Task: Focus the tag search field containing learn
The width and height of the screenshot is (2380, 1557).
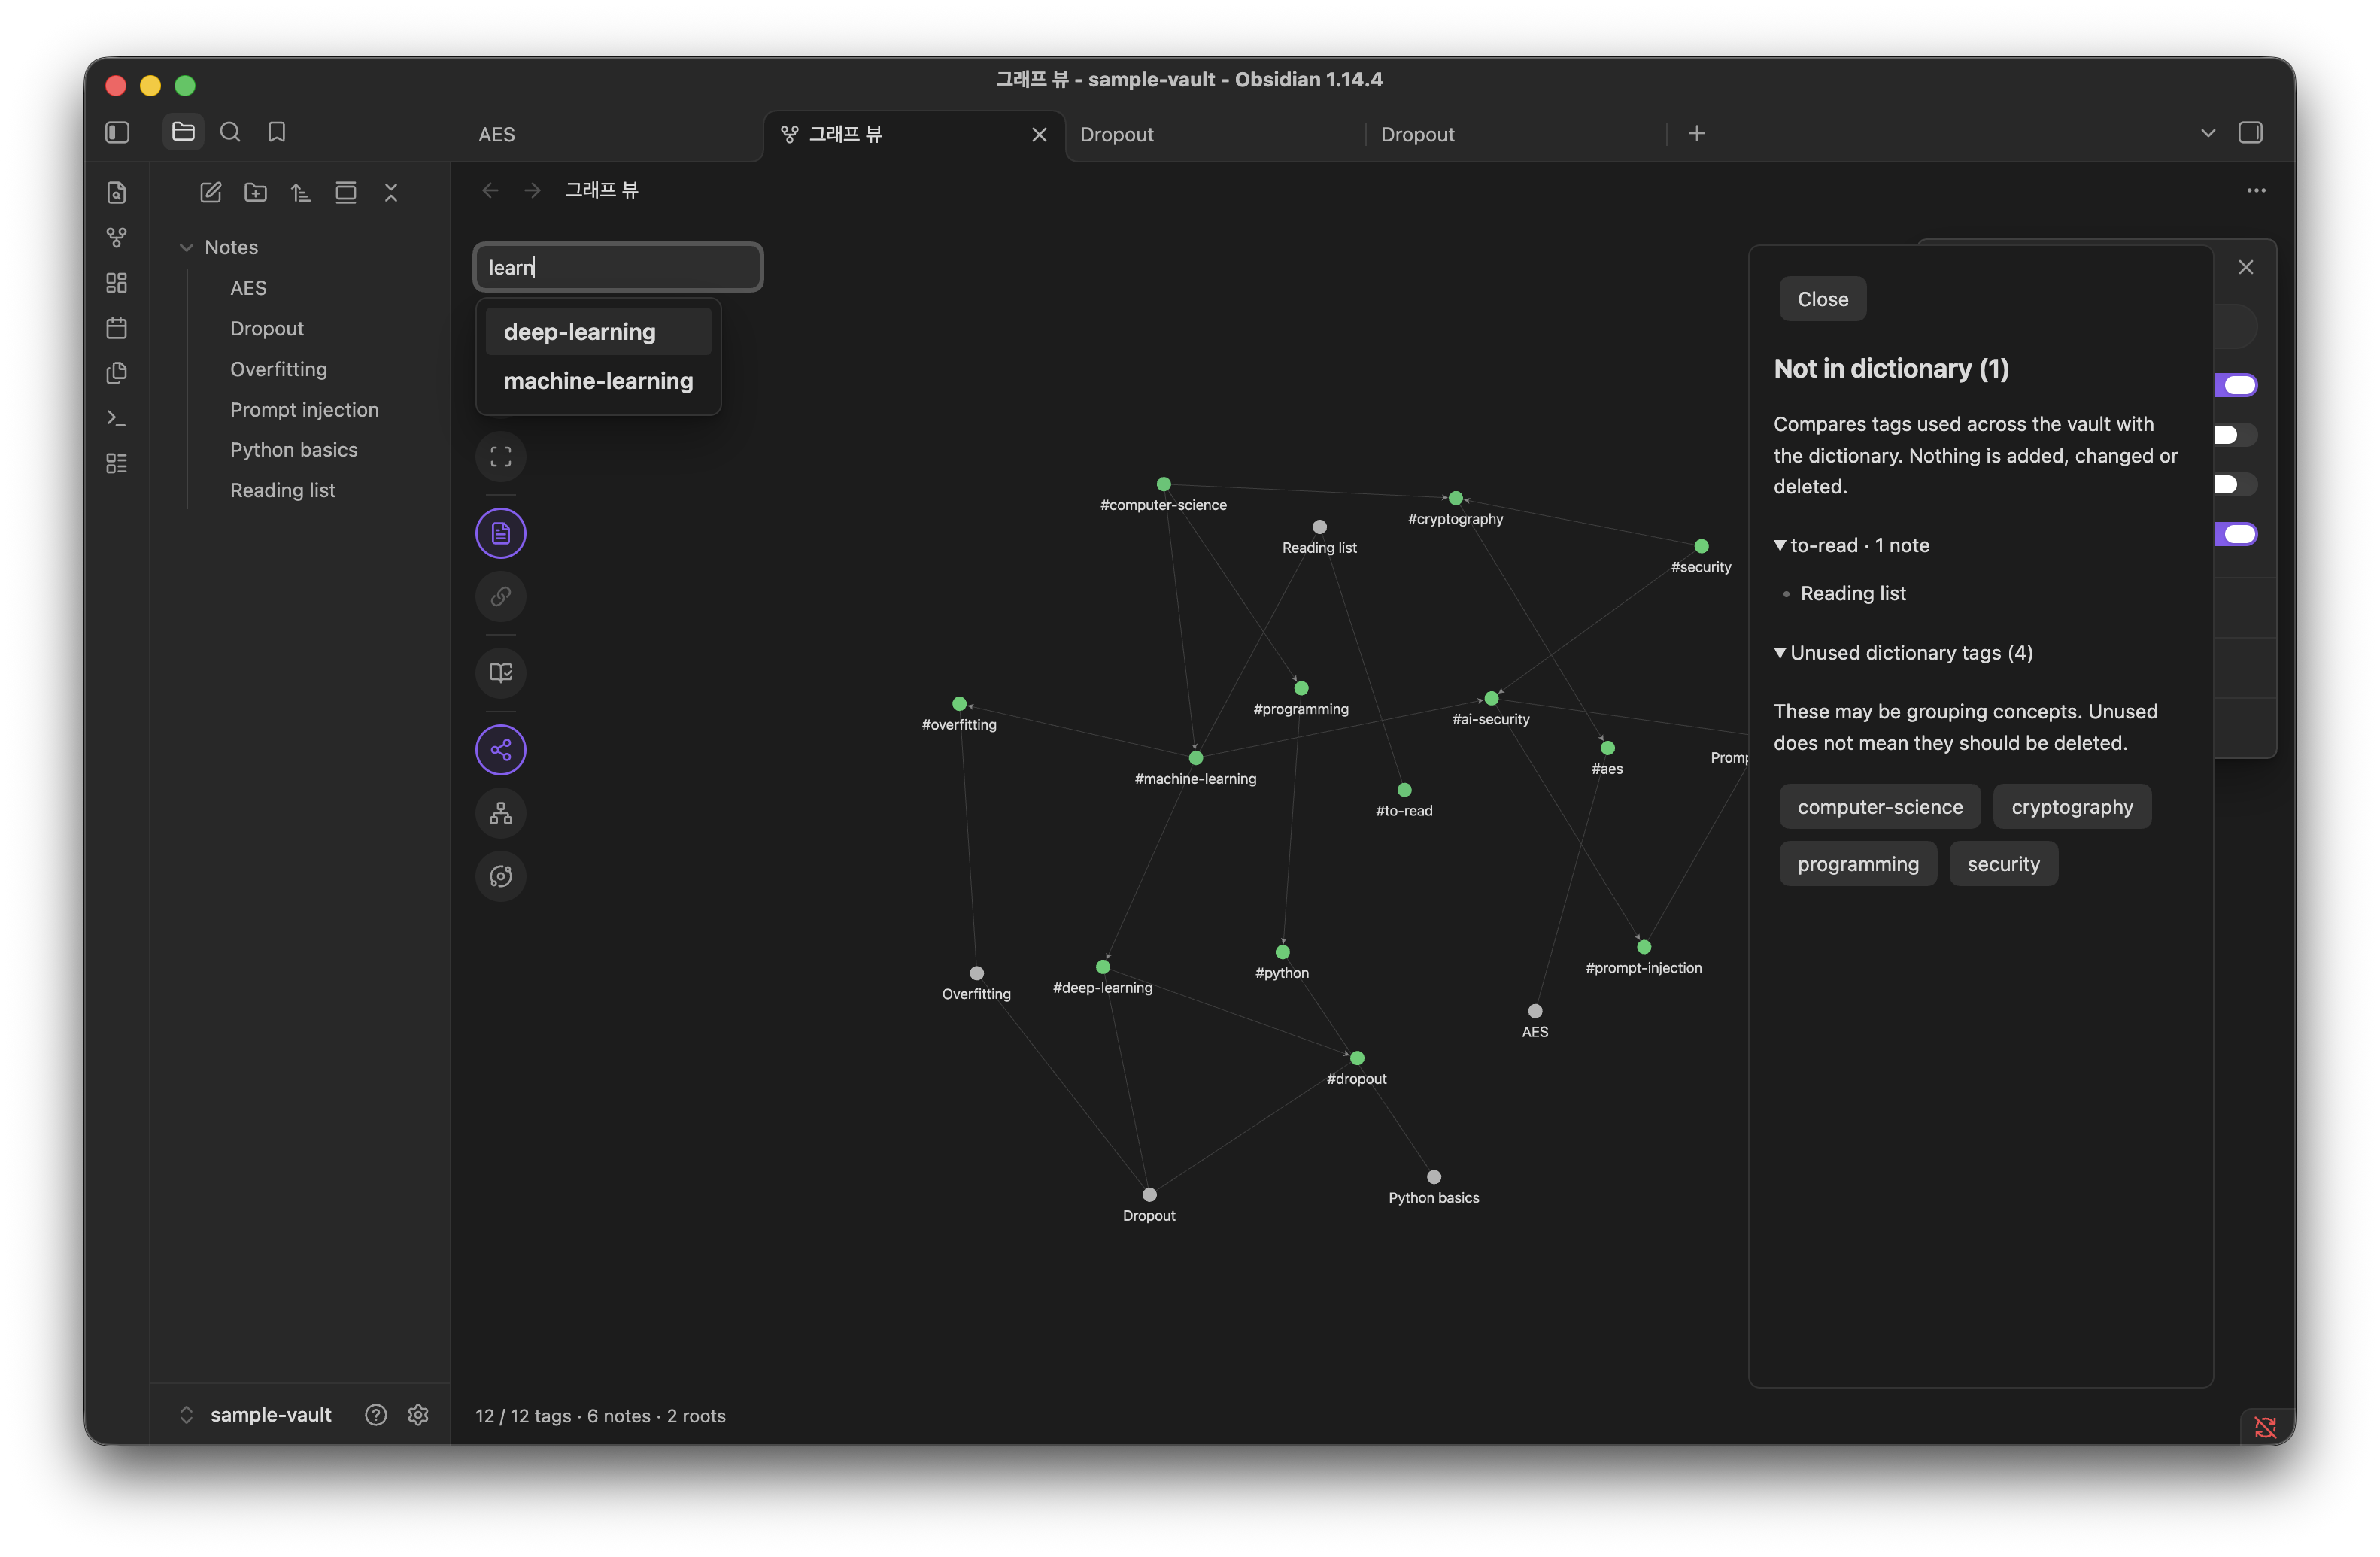Action: [618, 267]
